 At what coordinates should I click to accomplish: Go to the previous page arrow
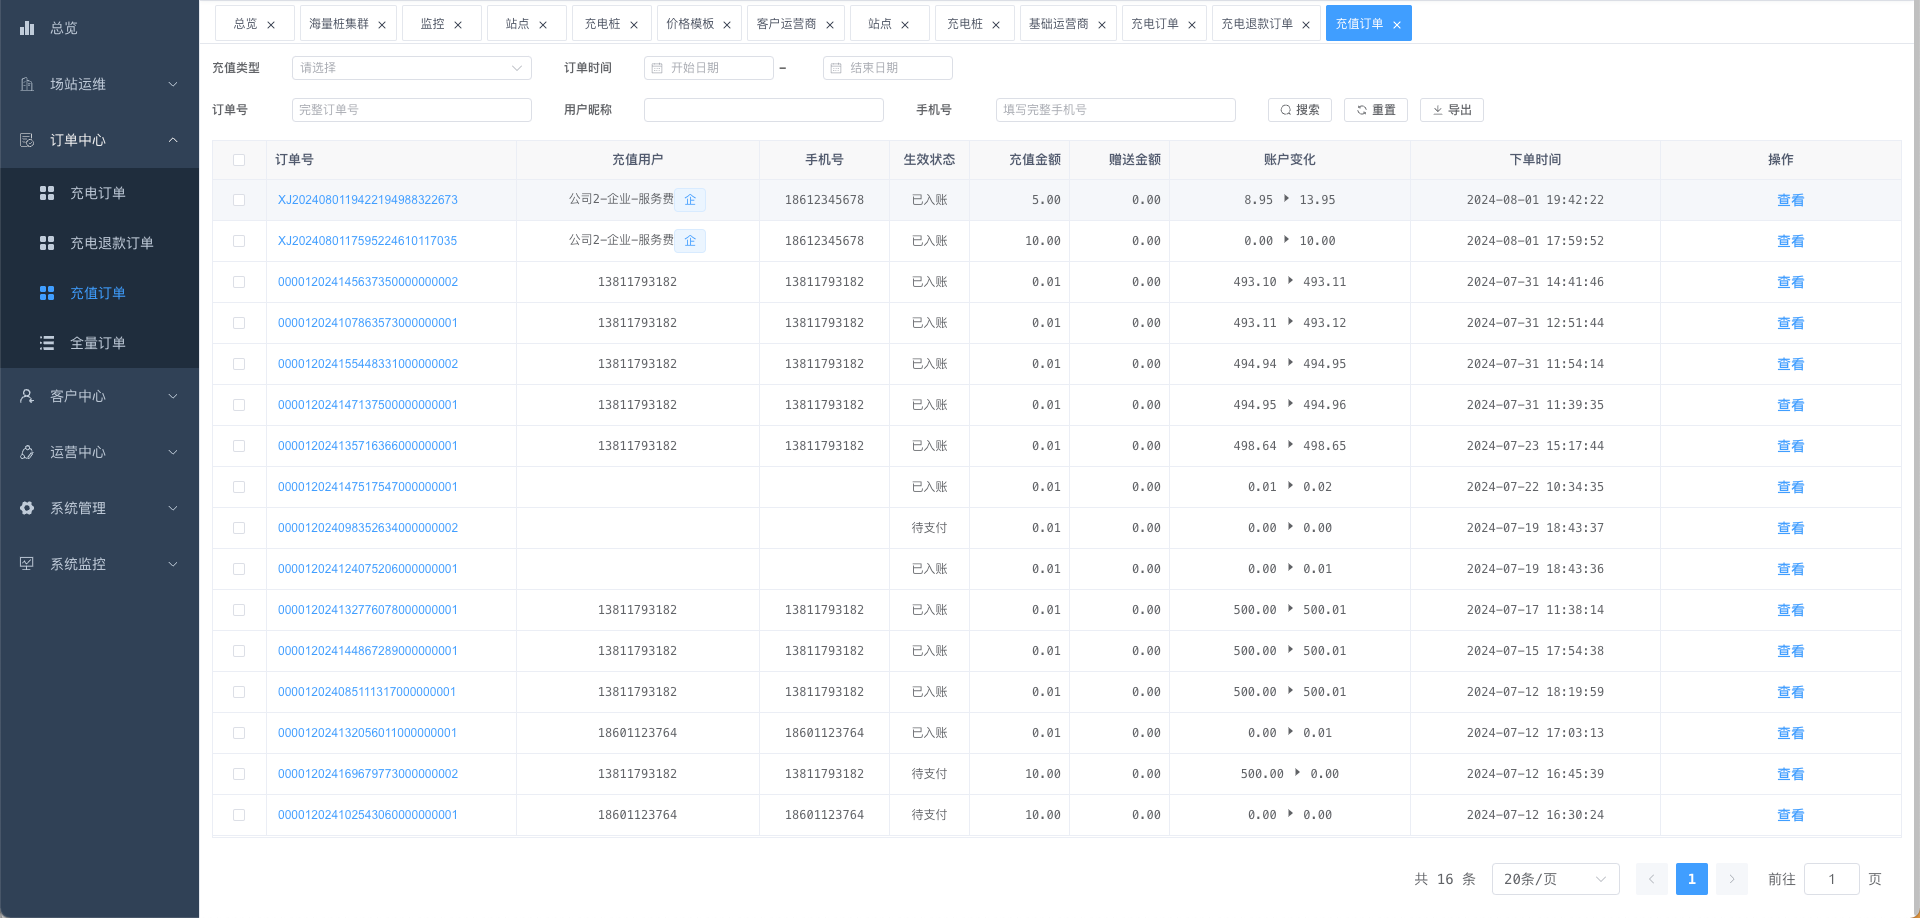coord(1652,879)
